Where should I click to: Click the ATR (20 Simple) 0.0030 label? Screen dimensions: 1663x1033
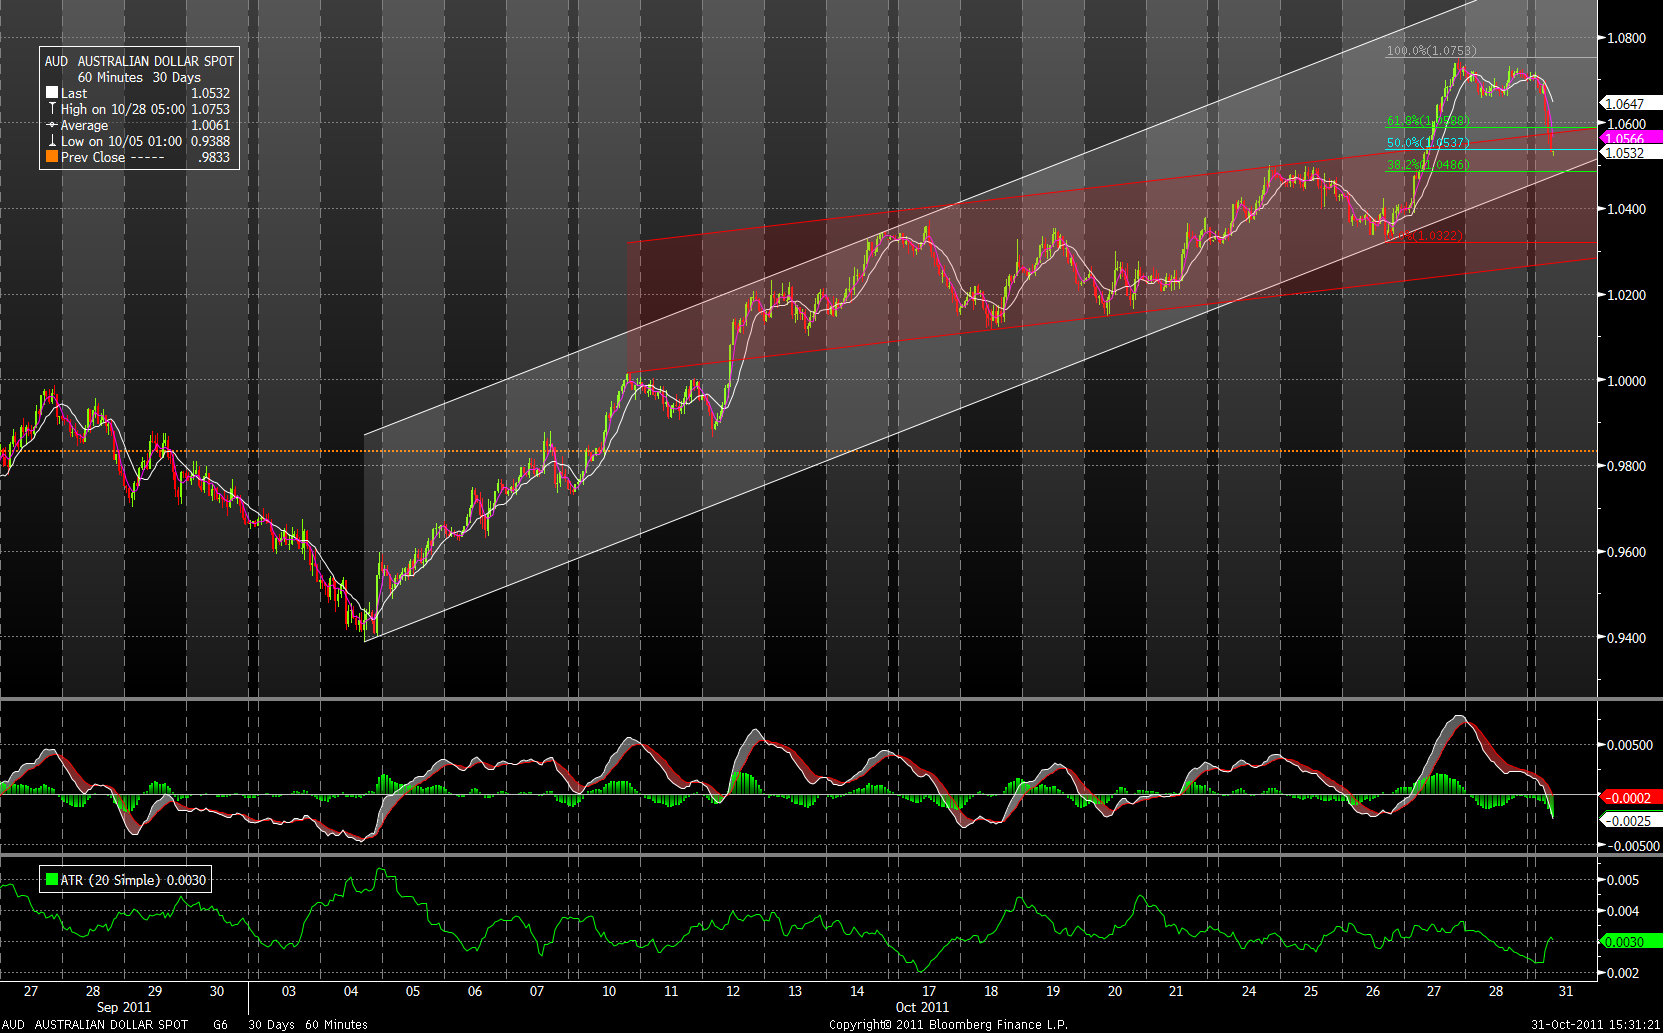click(x=133, y=880)
